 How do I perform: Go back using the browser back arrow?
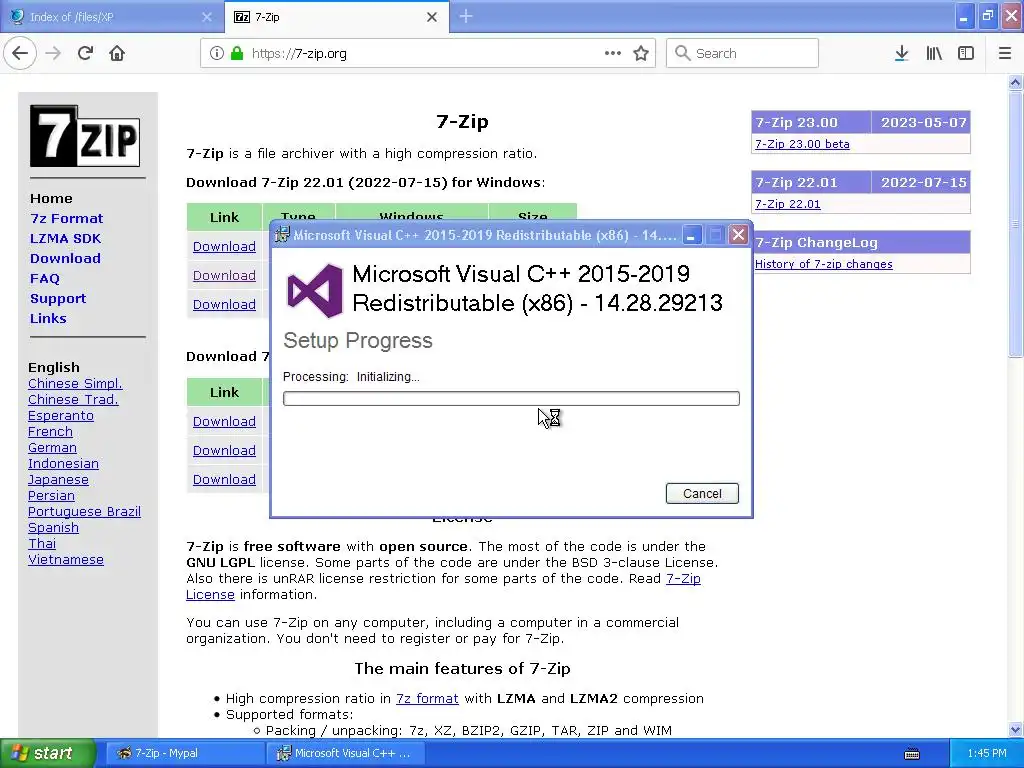click(20, 53)
